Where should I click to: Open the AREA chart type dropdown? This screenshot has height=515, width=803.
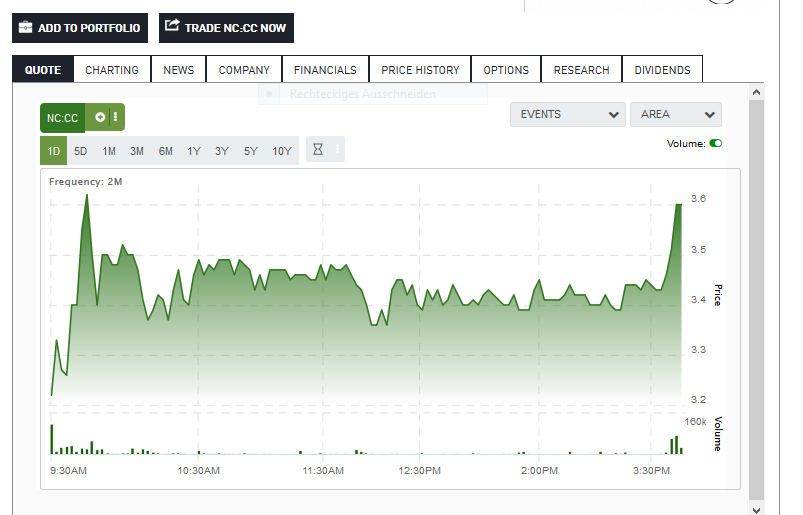coord(675,114)
